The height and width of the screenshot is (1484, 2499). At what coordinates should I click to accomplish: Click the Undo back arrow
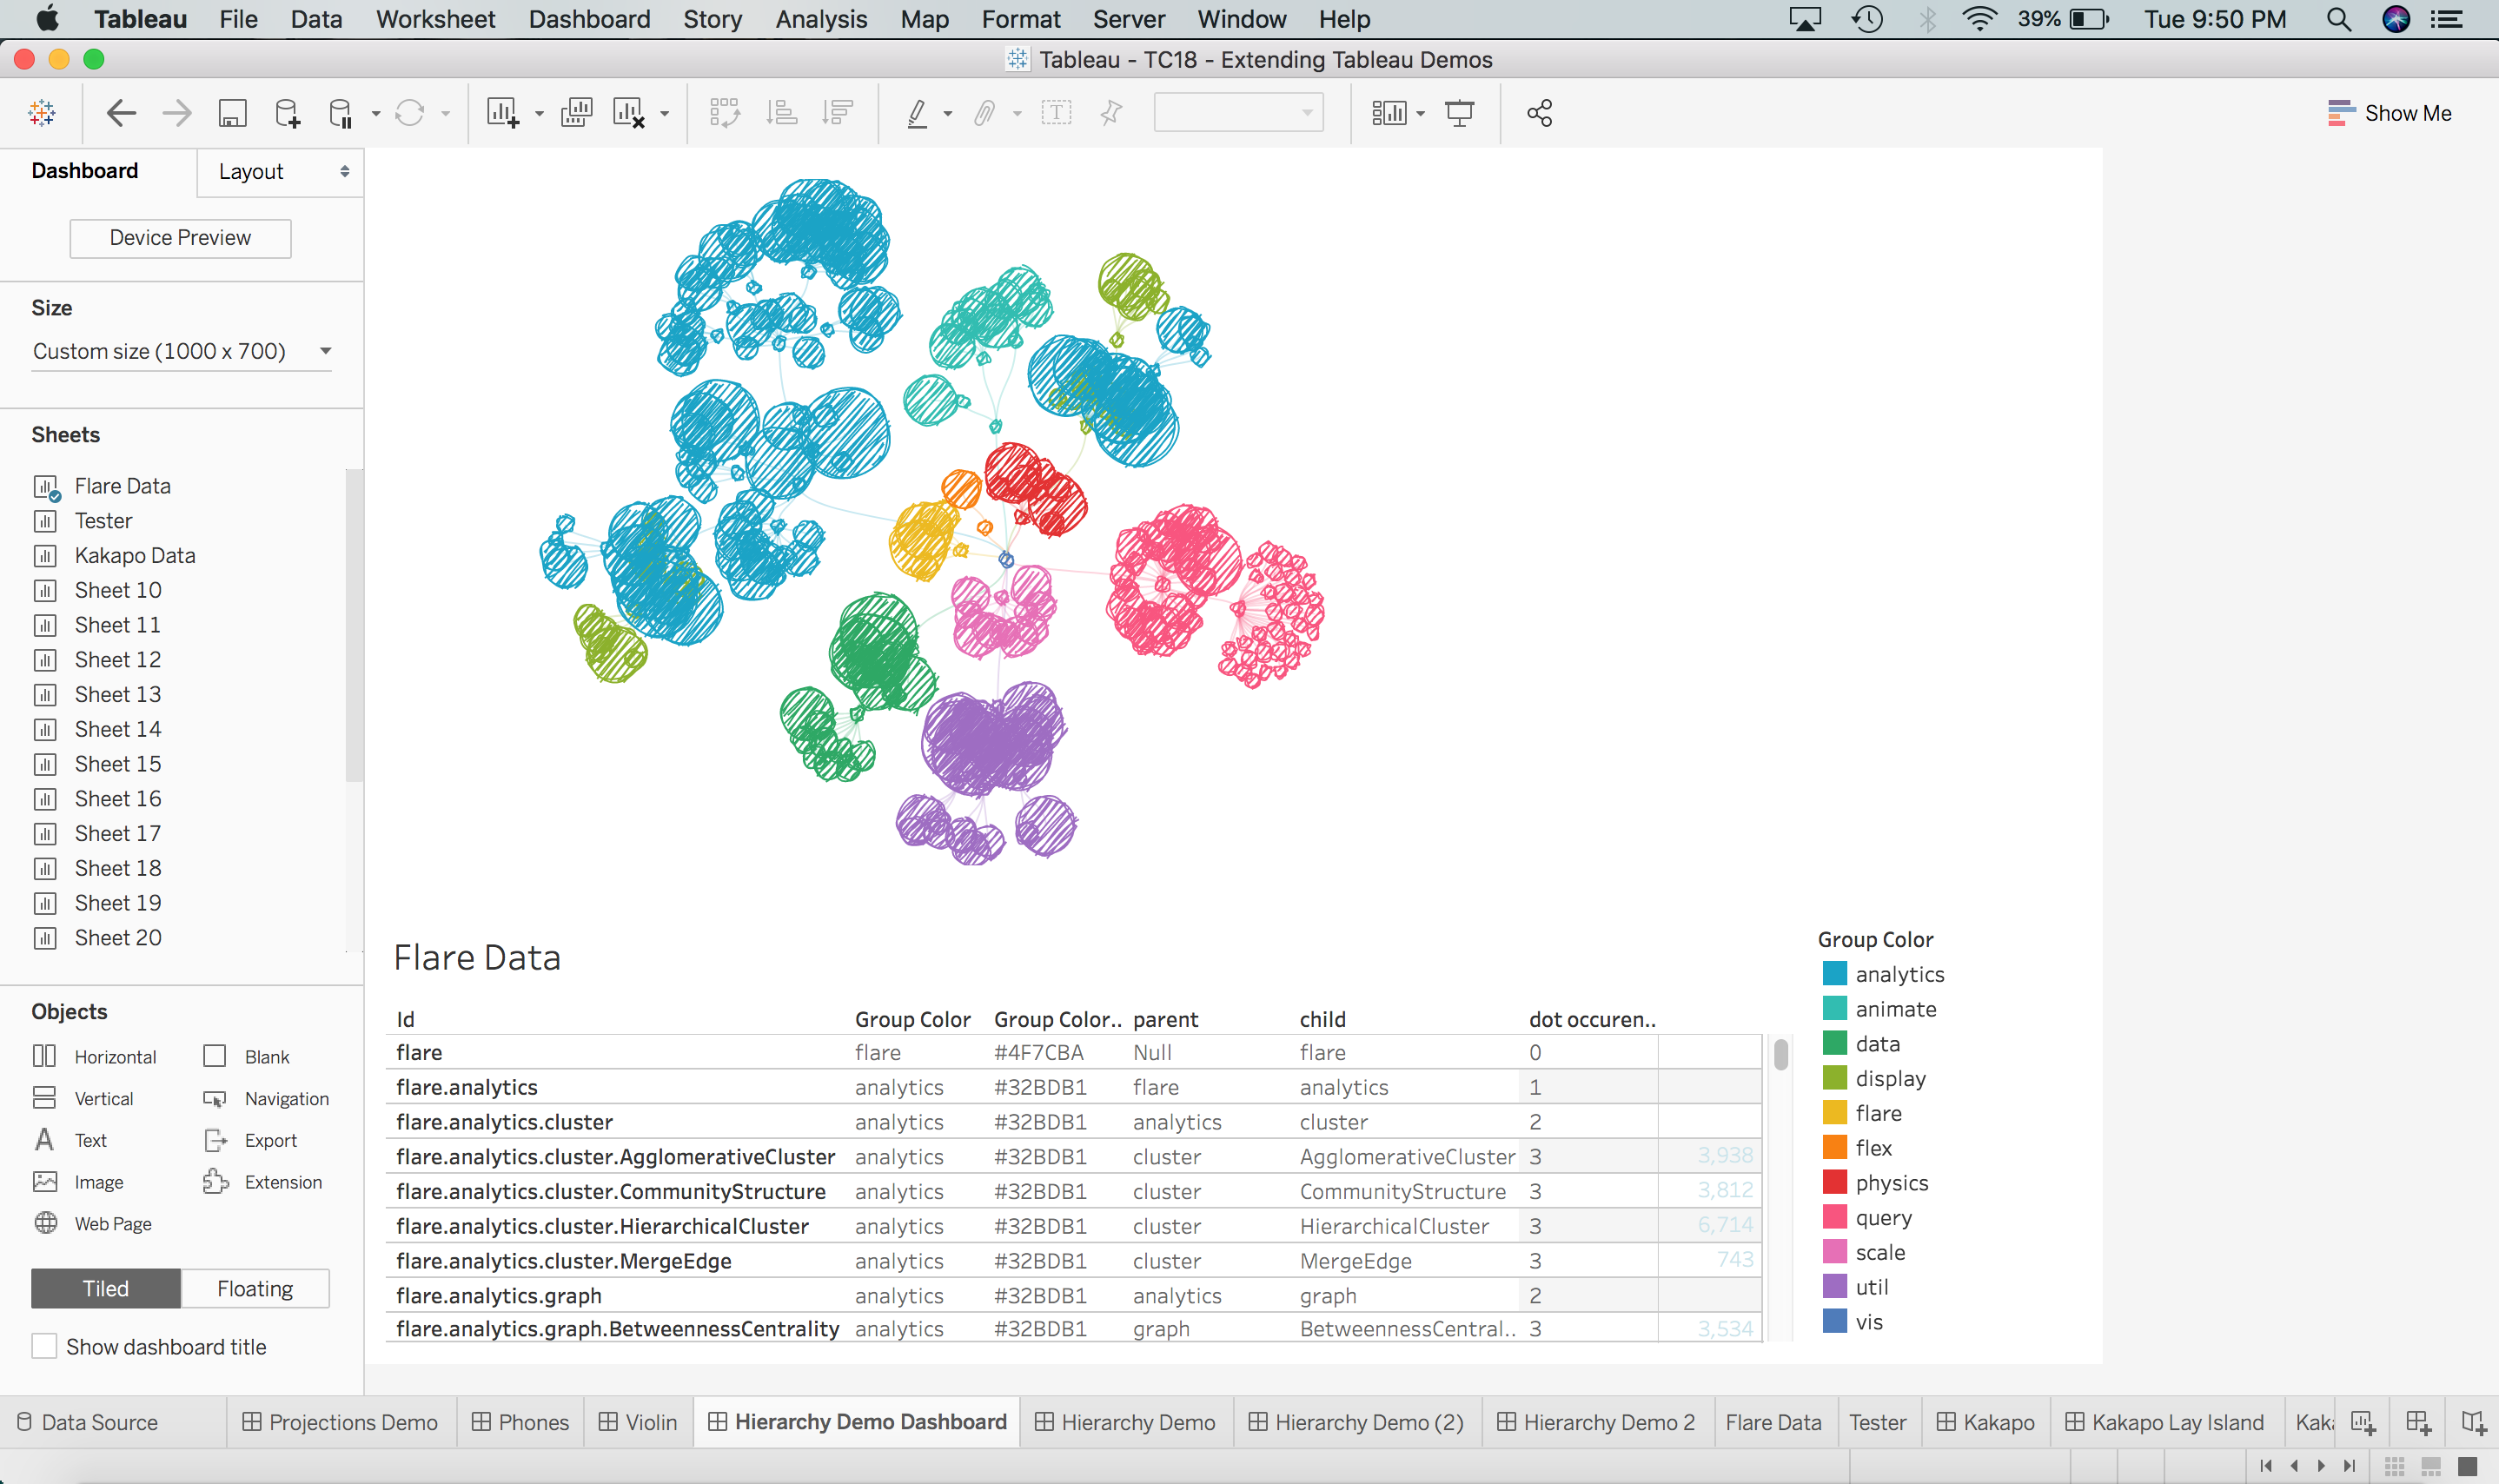pyautogui.click(x=121, y=113)
